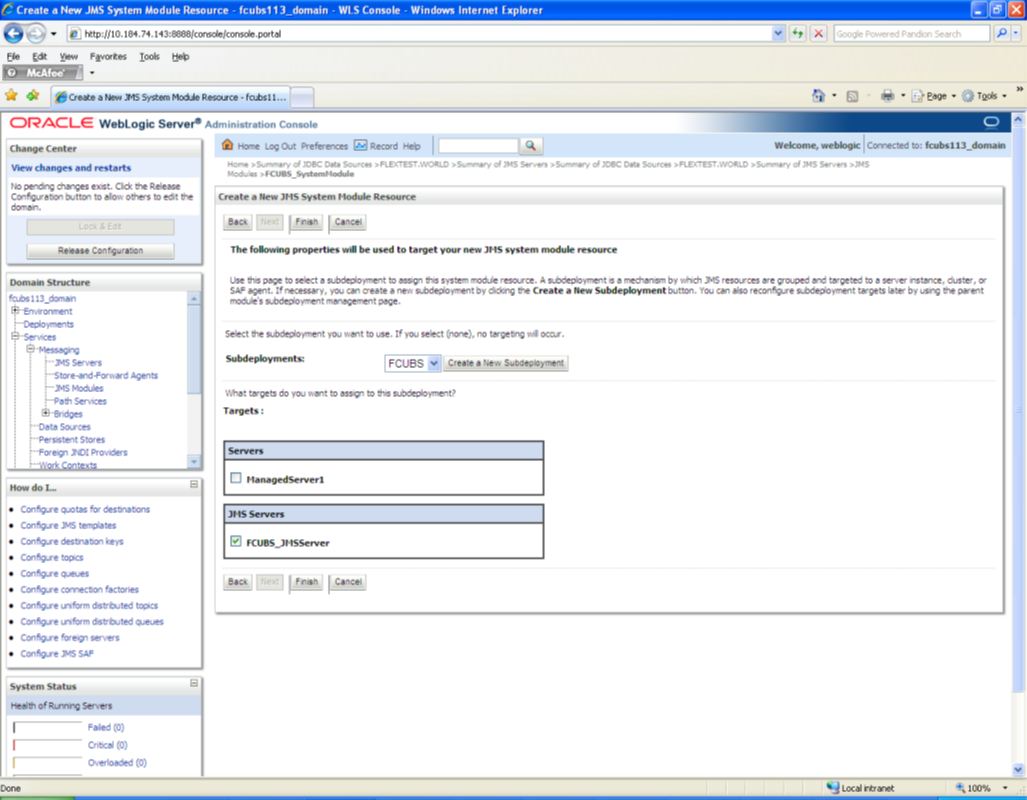
Task: Collapse the Services tree node
Action: 15,336
